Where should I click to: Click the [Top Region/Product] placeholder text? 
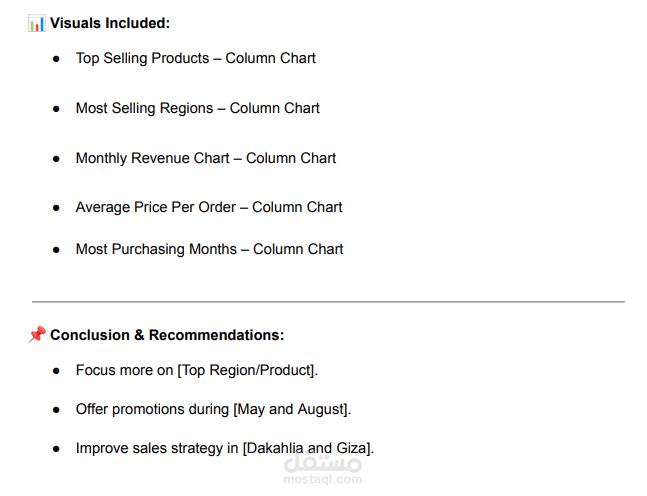(x=246, y=370)
